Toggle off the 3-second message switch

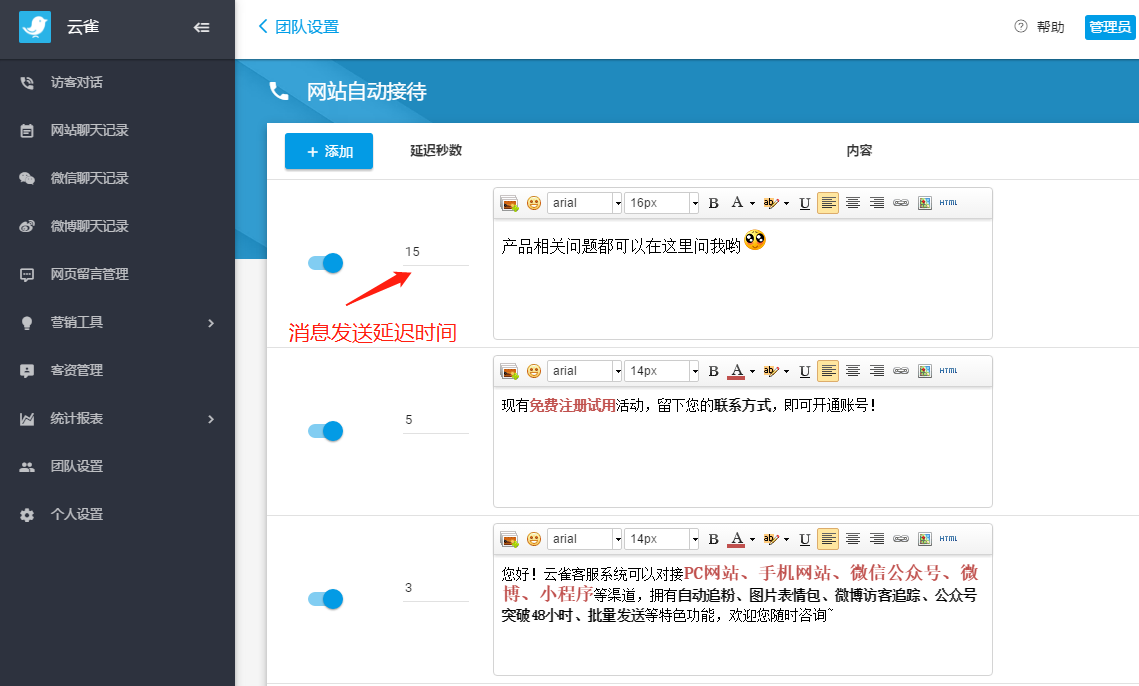325,599
